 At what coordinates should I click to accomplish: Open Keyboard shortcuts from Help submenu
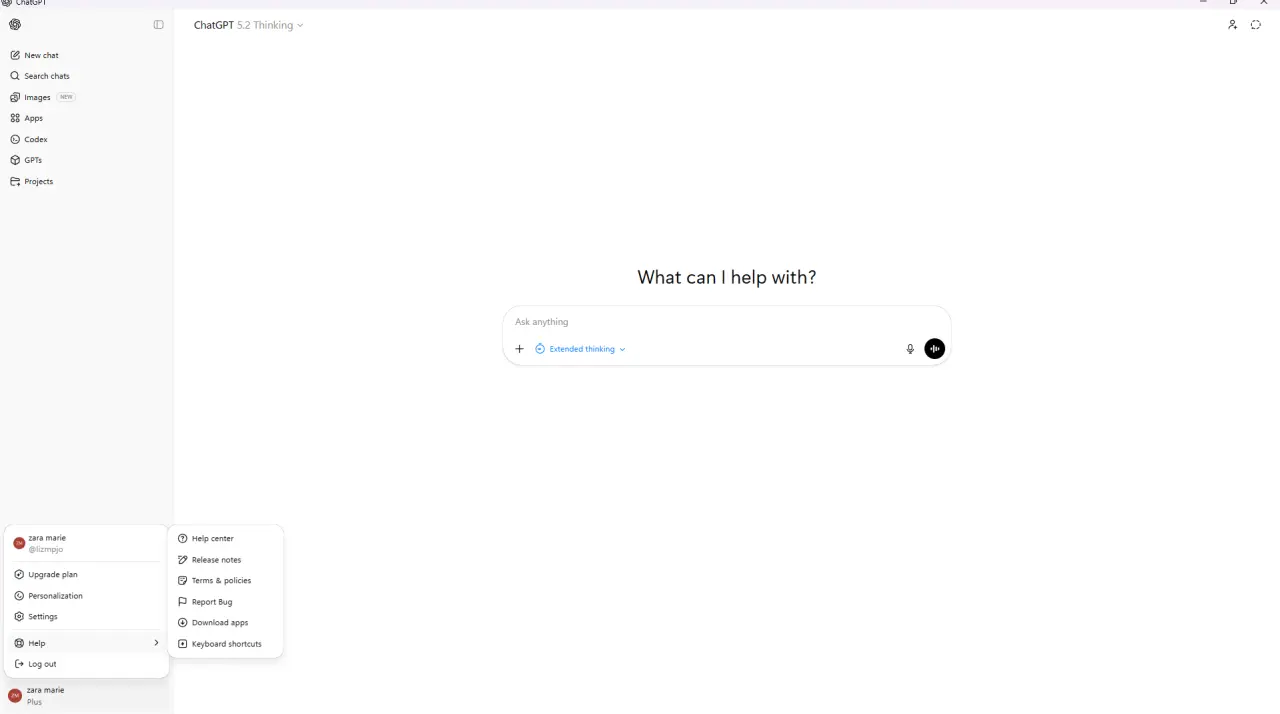pos(226,644)
